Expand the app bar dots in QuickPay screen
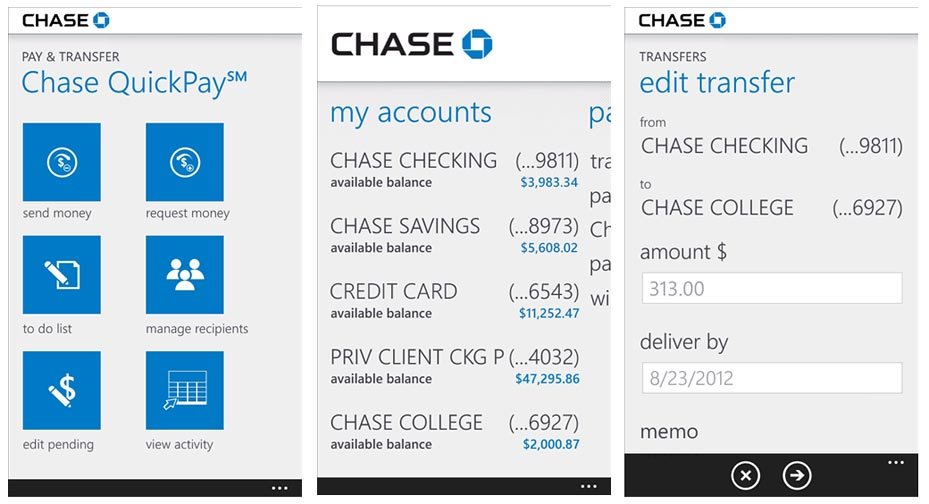929x504 pixels. point(280,488)
